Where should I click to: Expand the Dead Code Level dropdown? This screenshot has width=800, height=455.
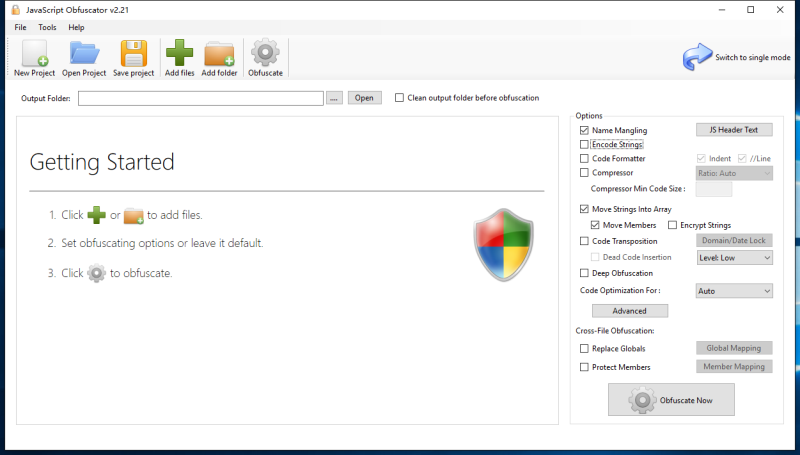coord(734,258)
